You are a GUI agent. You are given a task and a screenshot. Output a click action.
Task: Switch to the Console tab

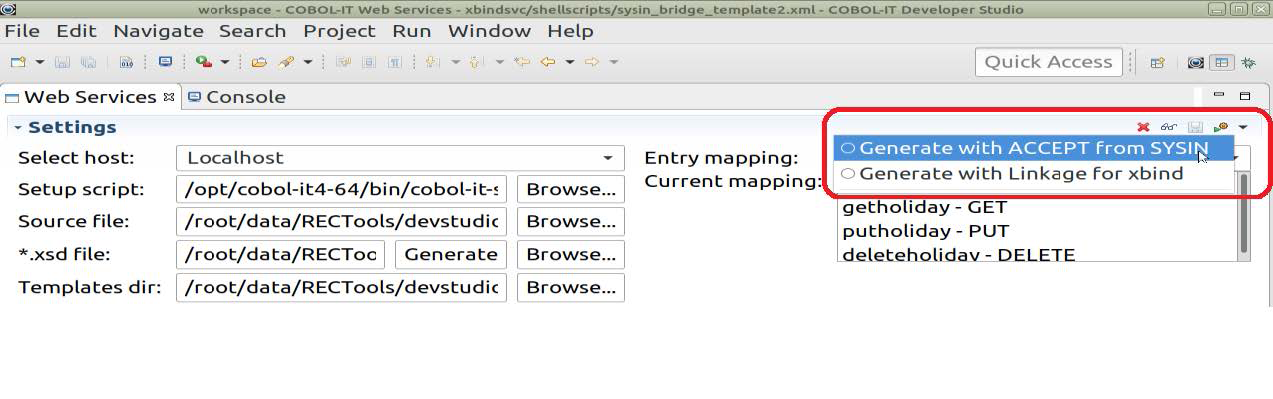point(237,97)
